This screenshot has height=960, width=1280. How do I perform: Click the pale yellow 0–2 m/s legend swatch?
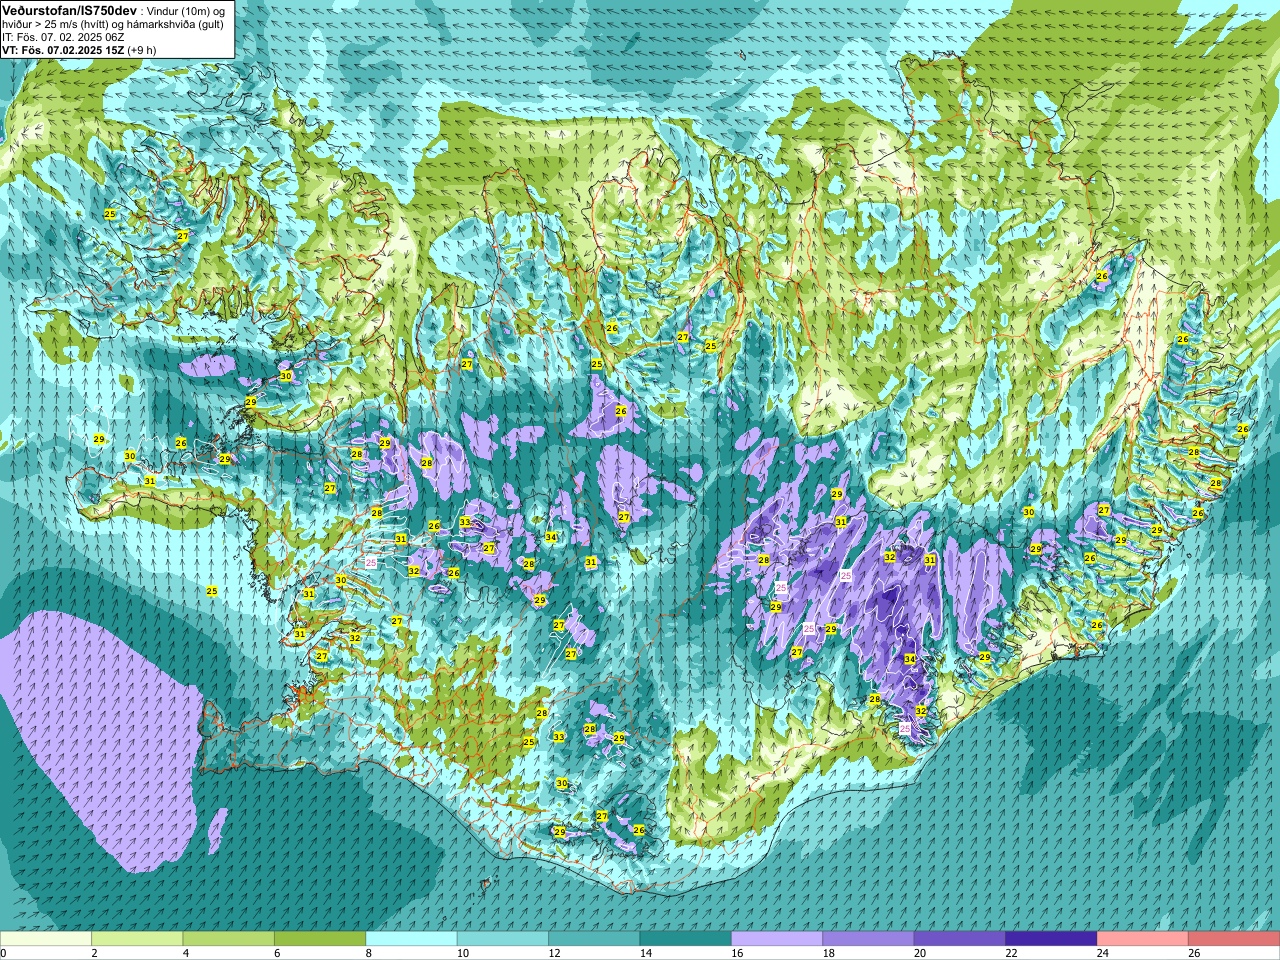tap(46, 939)
